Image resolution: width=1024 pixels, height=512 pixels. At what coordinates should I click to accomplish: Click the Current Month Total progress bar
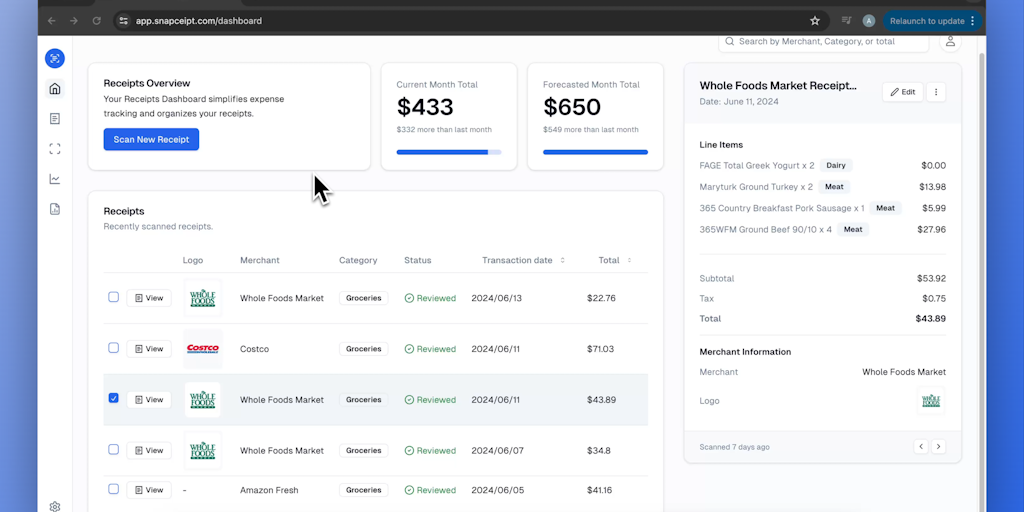click(x=449, y=152)
